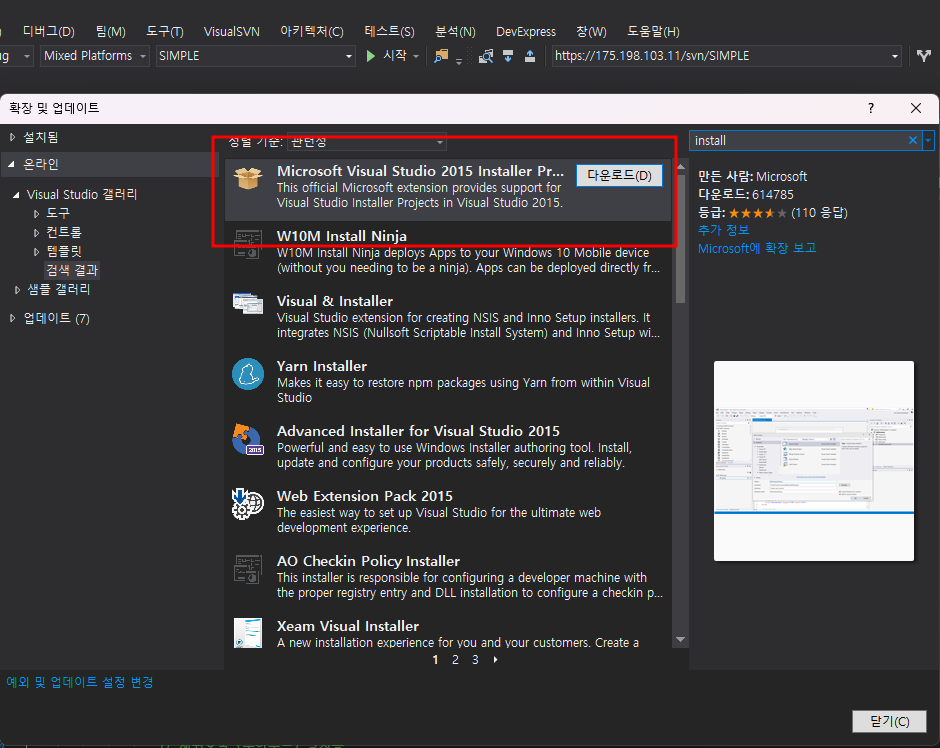Open the 분석(N) menu
Screen dimensions: 940x748
[455, 31]
